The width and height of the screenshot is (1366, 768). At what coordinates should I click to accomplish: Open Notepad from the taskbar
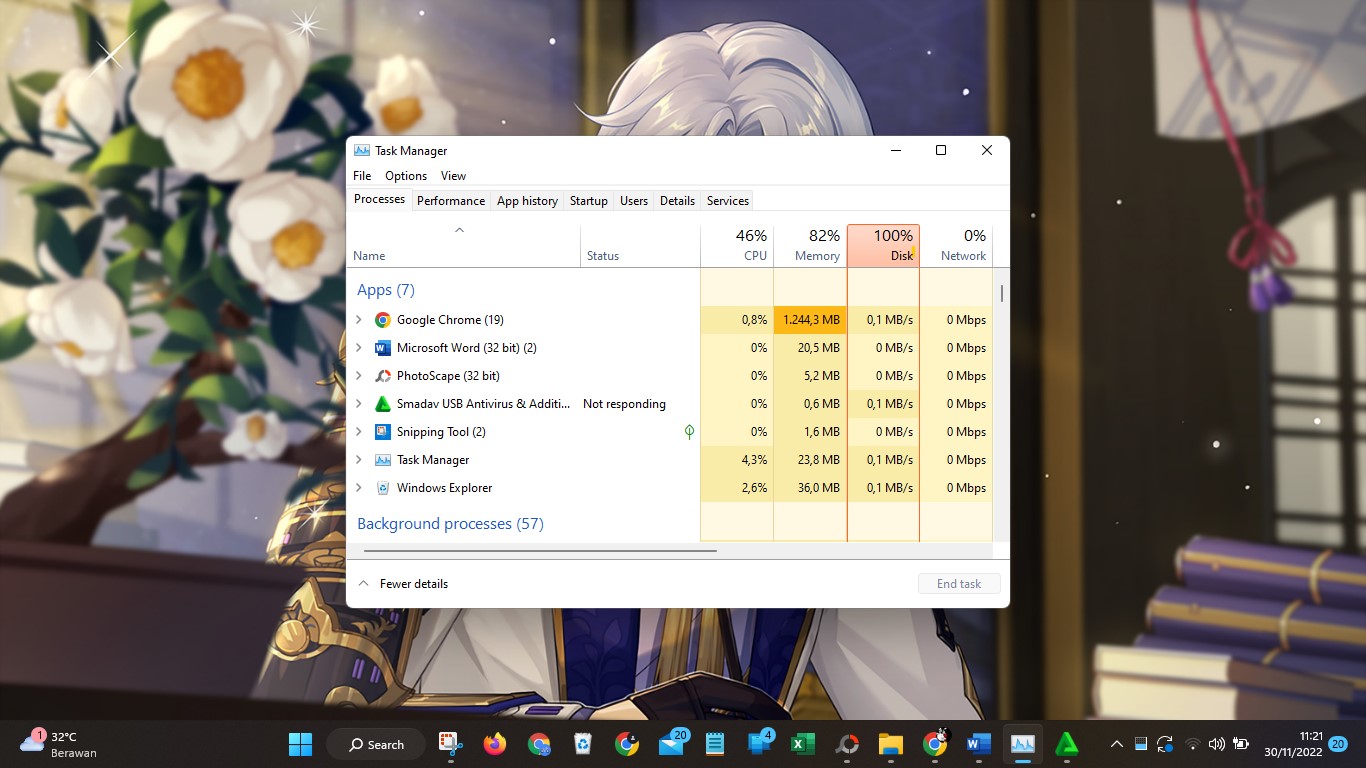coord(714,744)
